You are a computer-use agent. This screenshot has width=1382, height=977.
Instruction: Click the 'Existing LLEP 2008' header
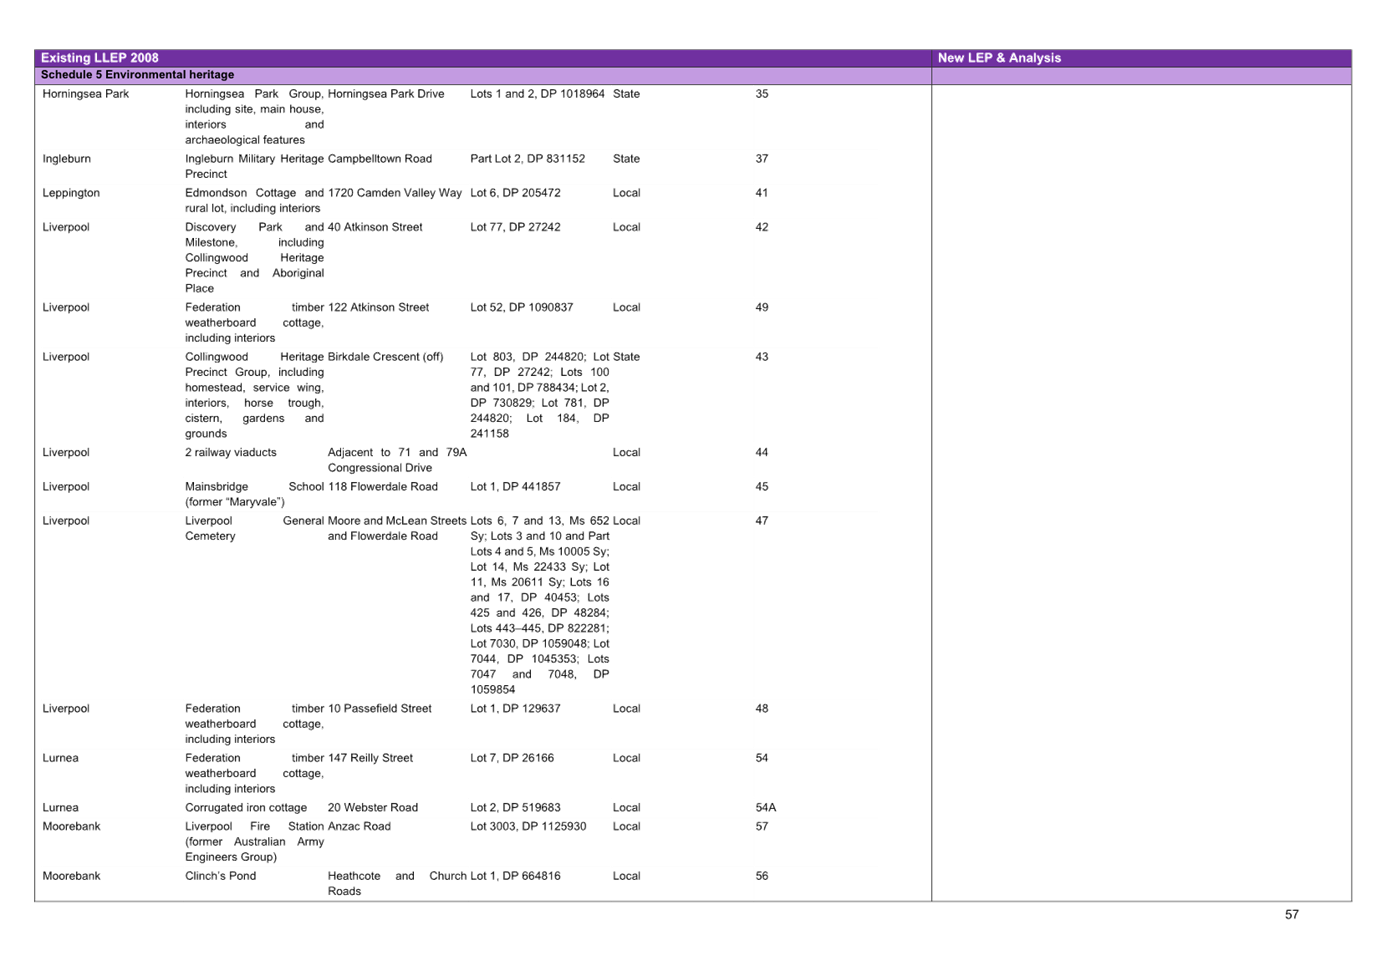[99, 58]
